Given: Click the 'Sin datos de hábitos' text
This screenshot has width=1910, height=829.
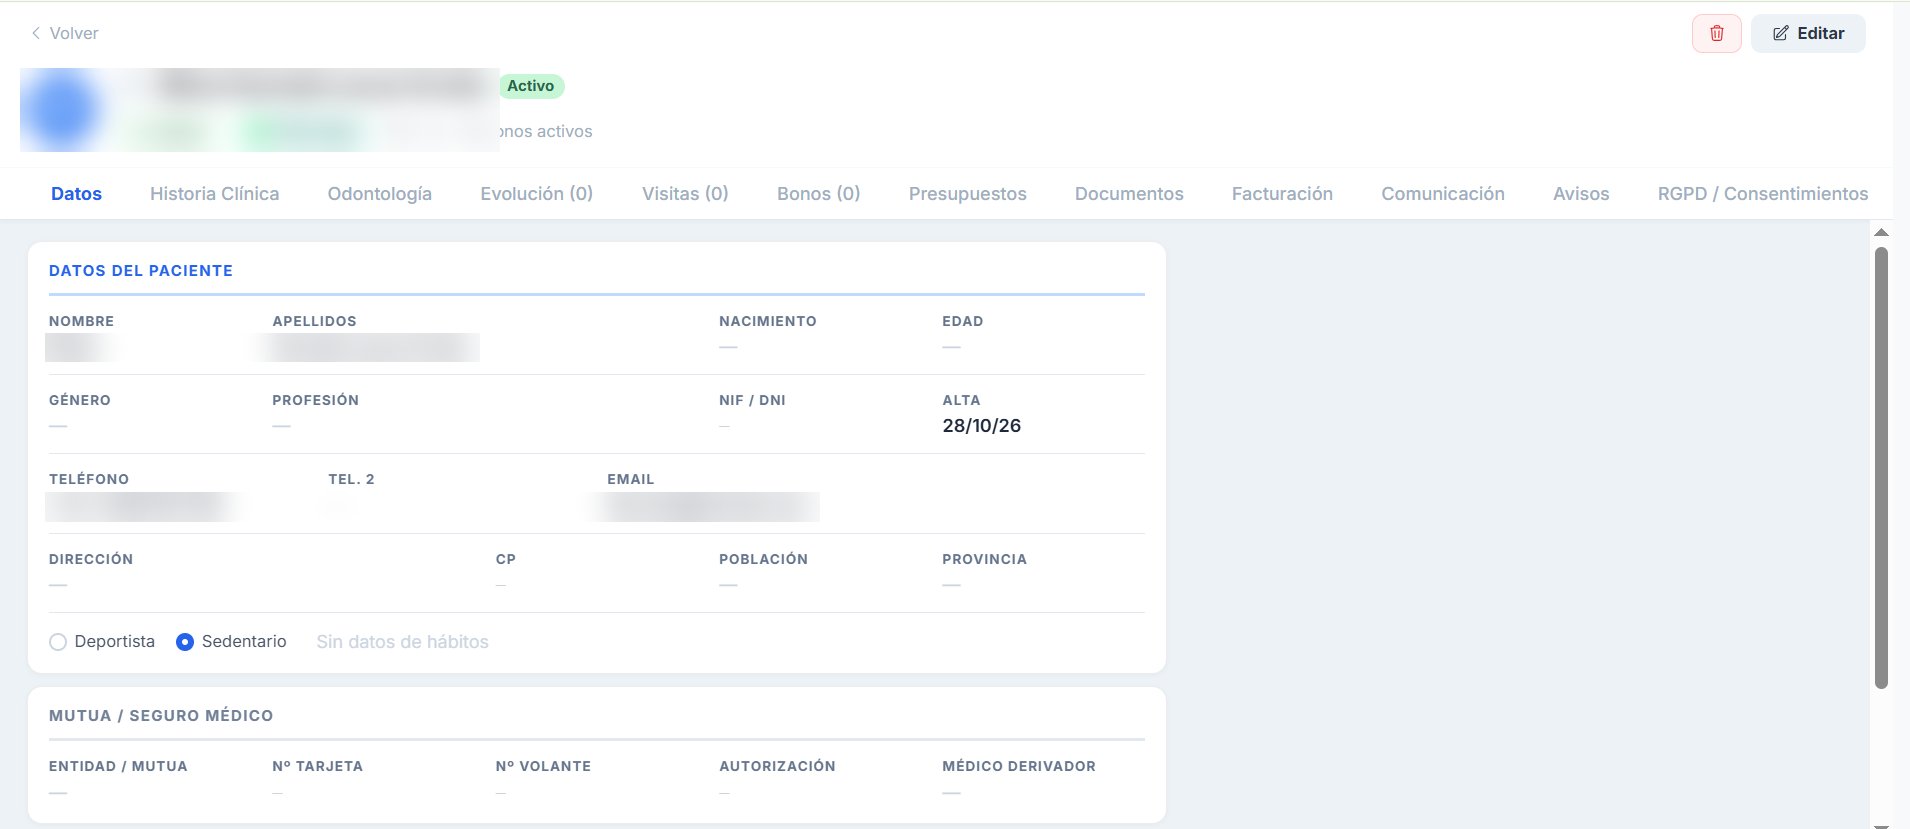Looking at the screenshot, I should pyautogui.click(x=403, y=642).
